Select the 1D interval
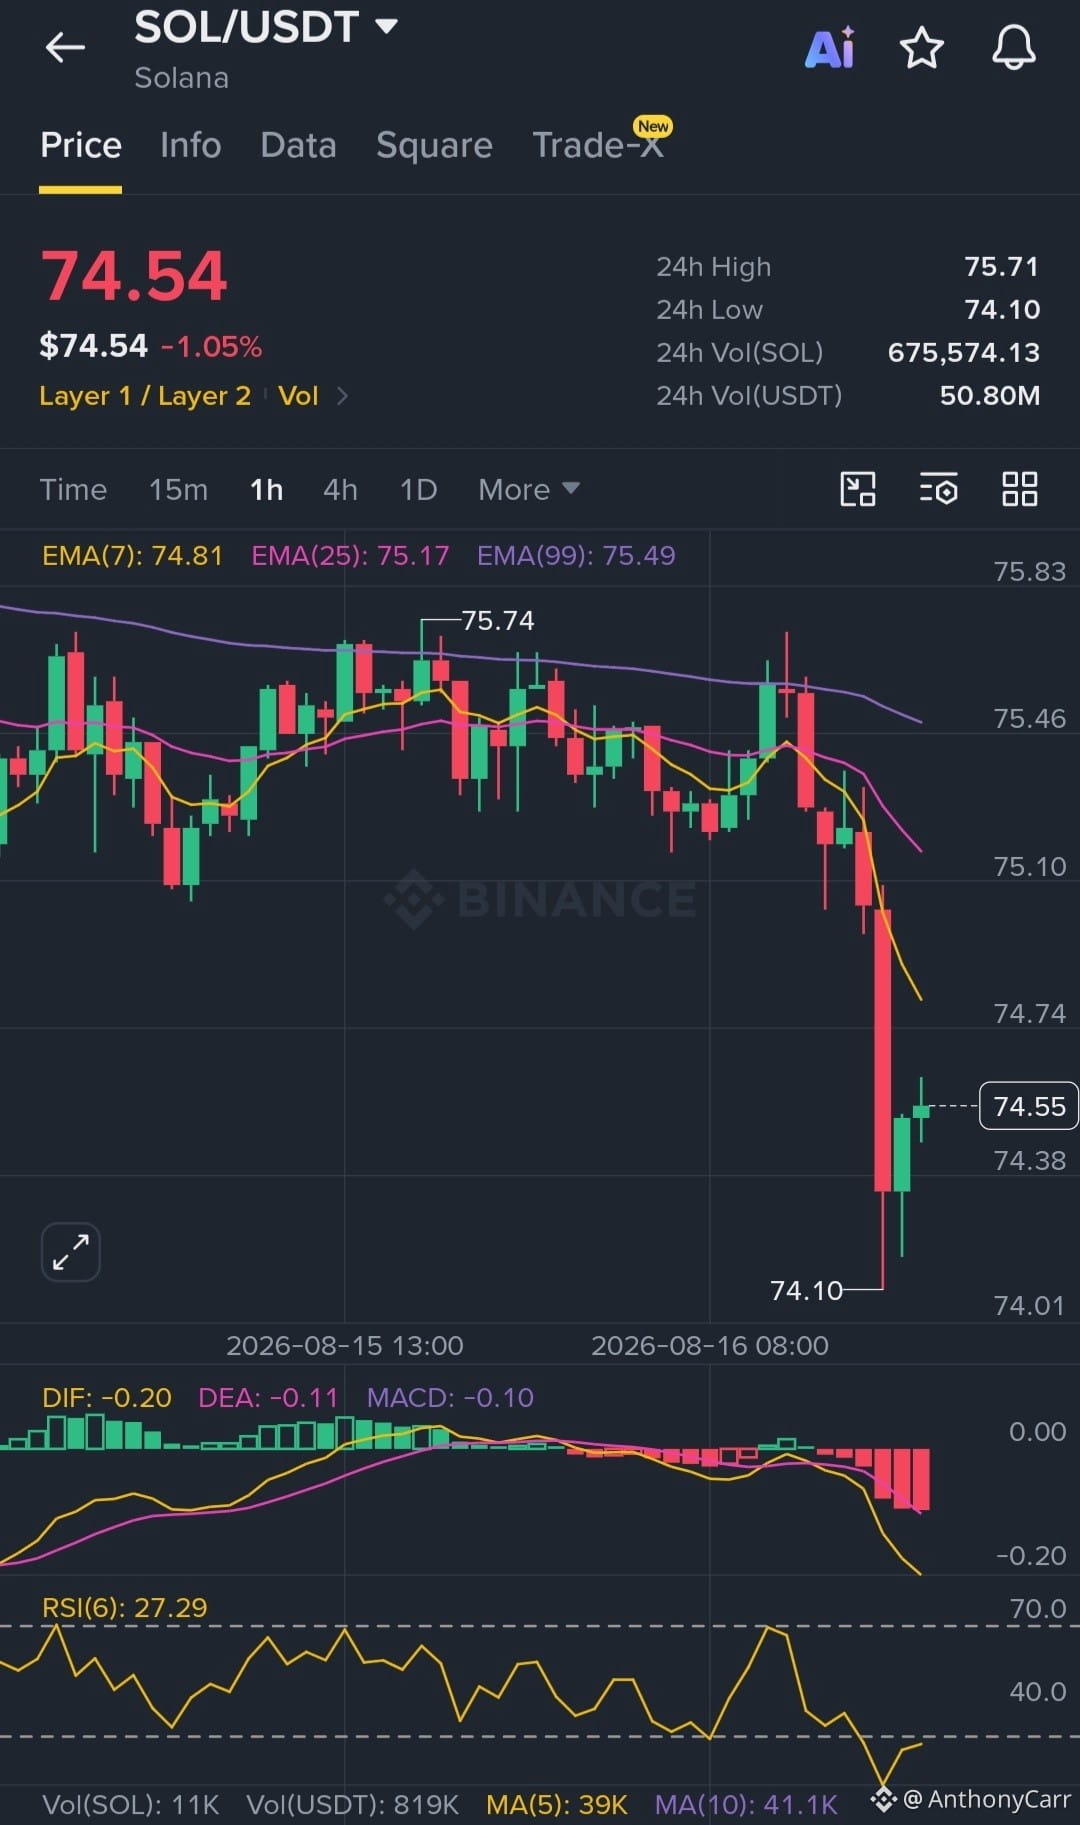The height and width of the screenshot is (1825, 1080). 418,490
